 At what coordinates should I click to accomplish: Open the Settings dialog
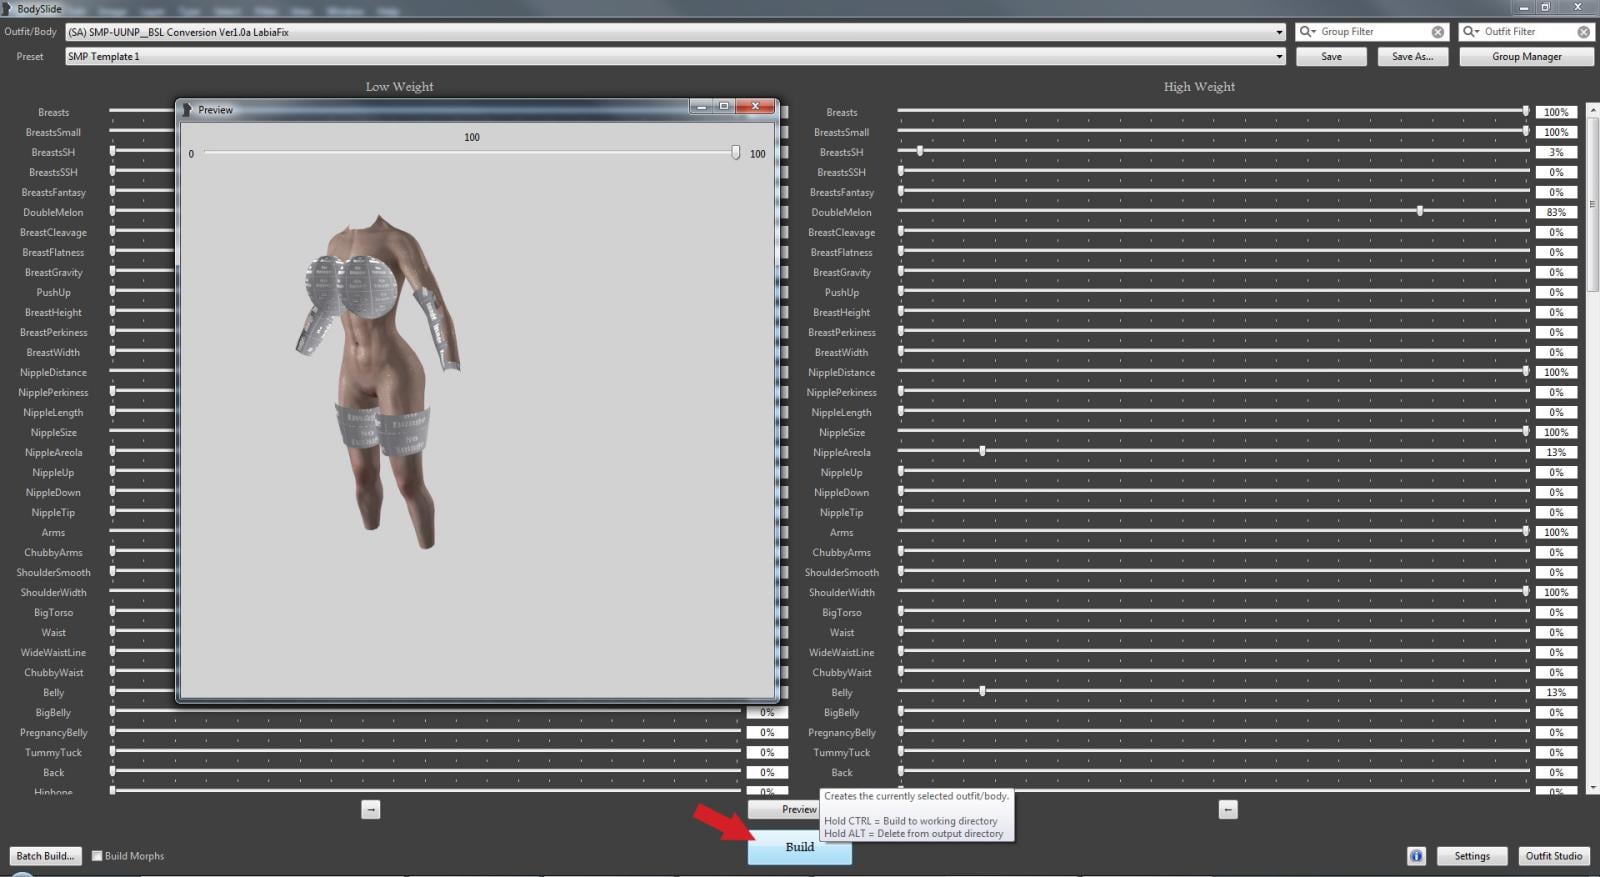click(x=1471, y=856)
